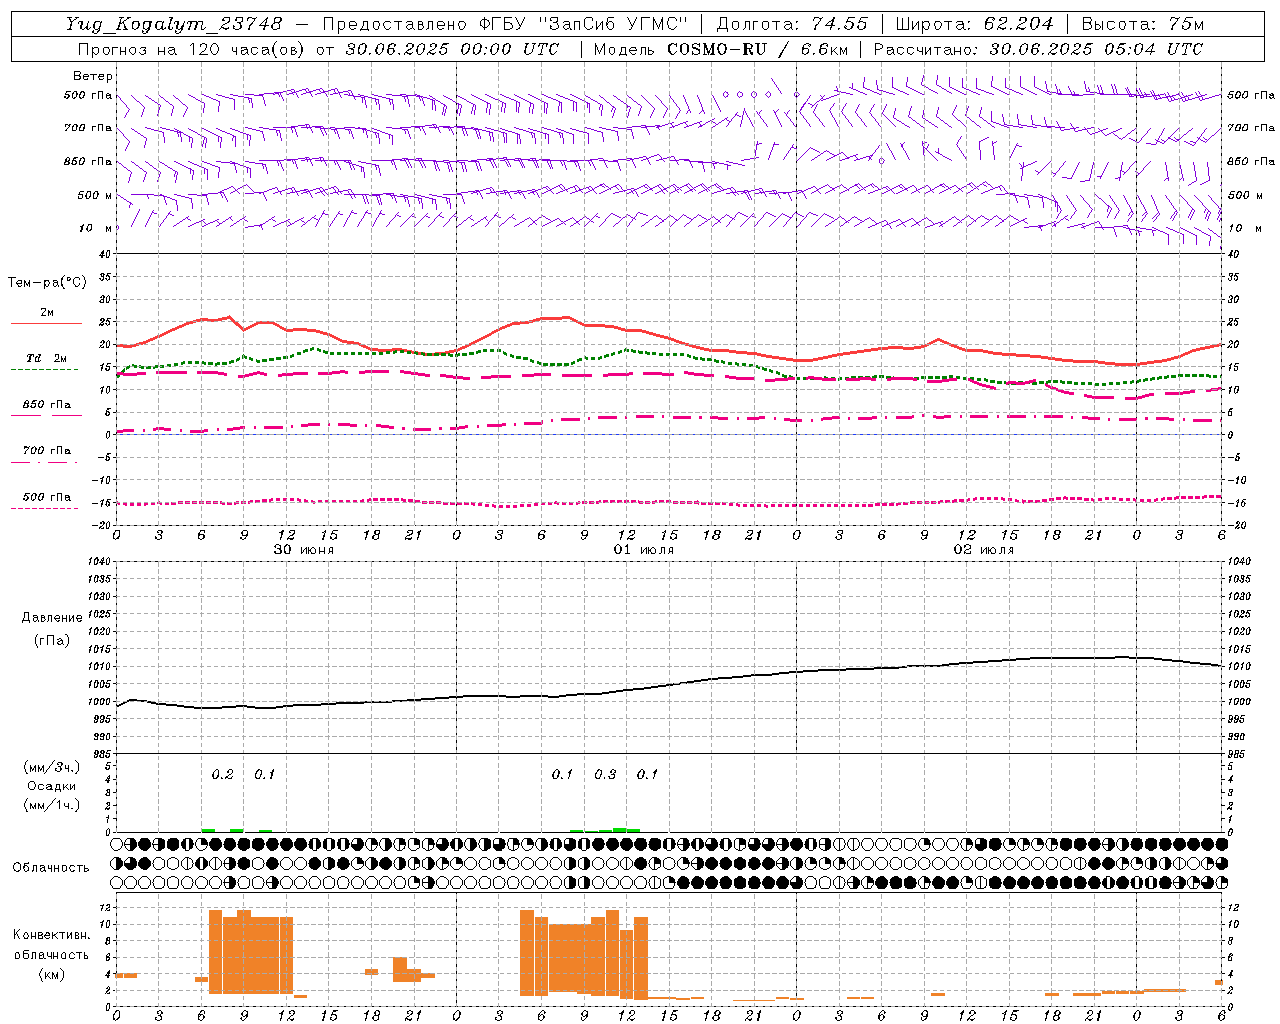Click the '(гПа)' unit under Давление
Screen dimensions: 1280x1024
52,641
